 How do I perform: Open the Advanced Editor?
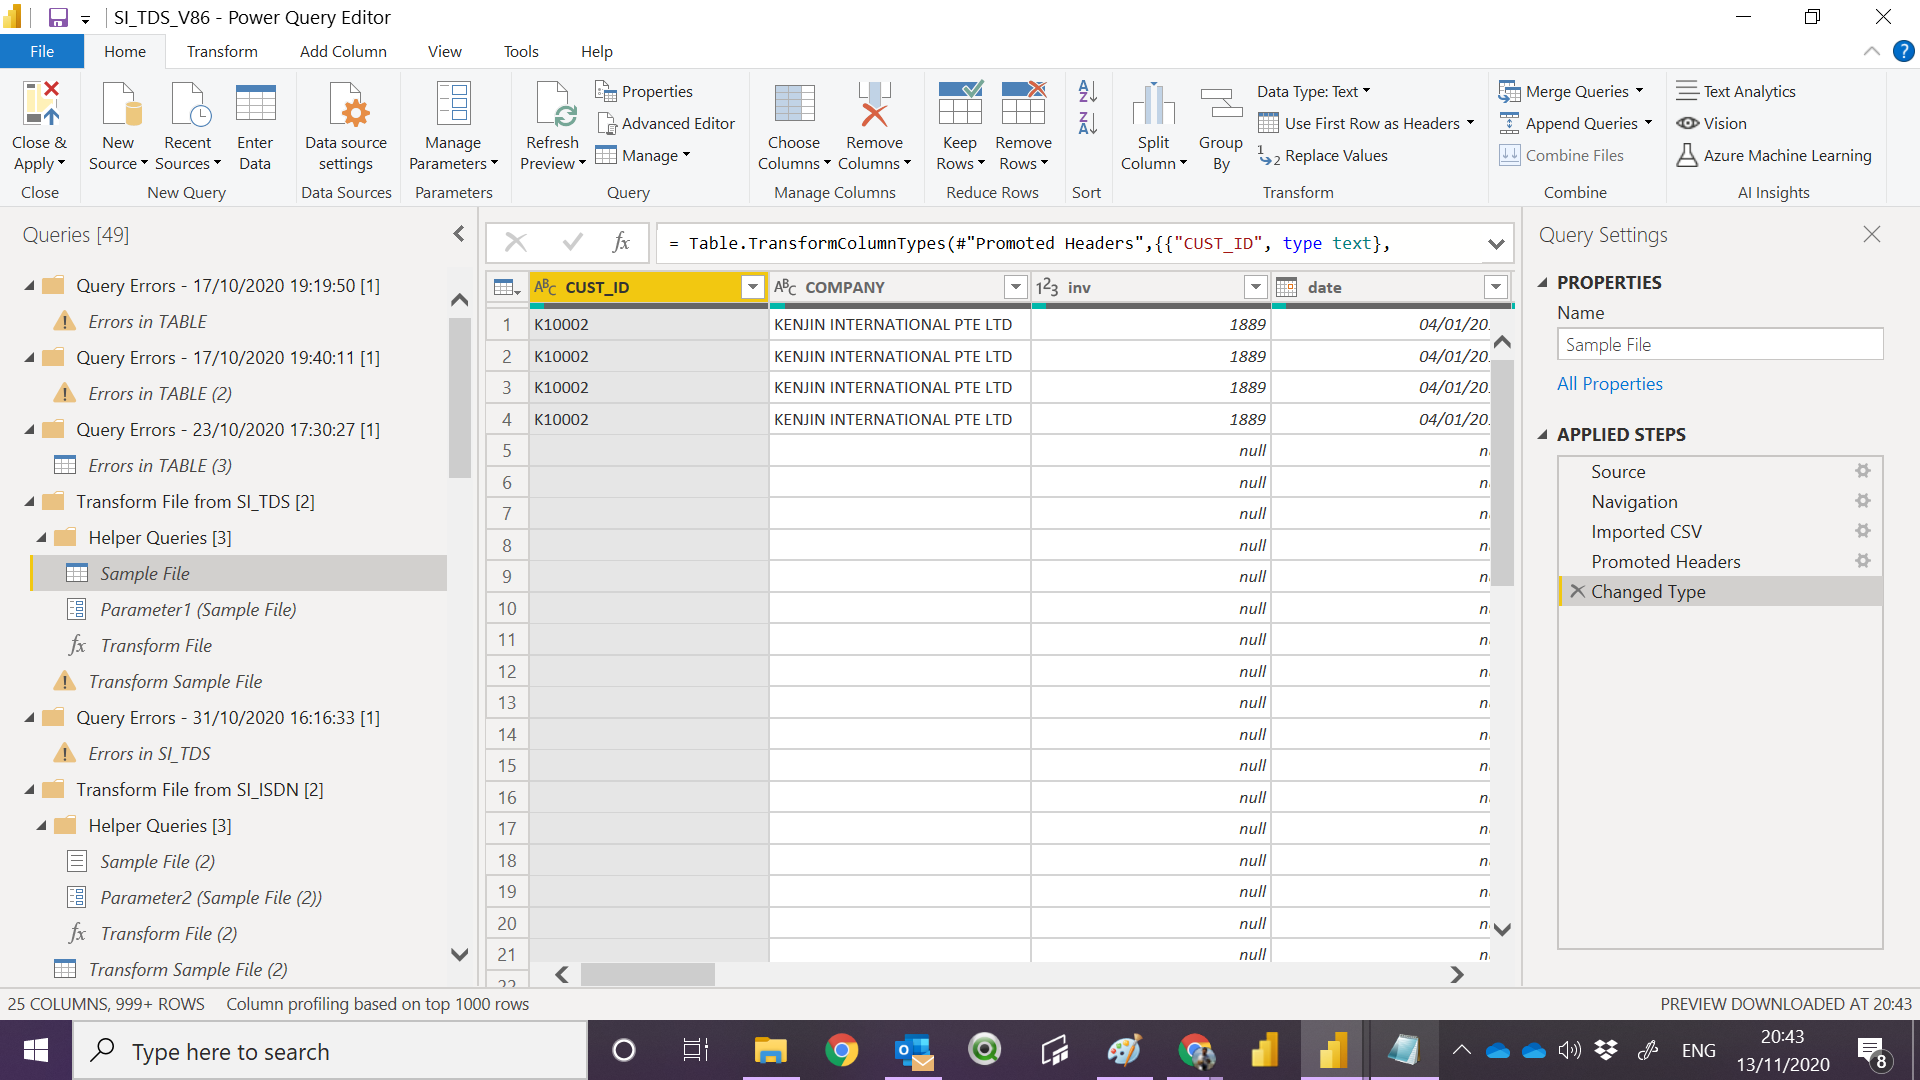(665, 123)
